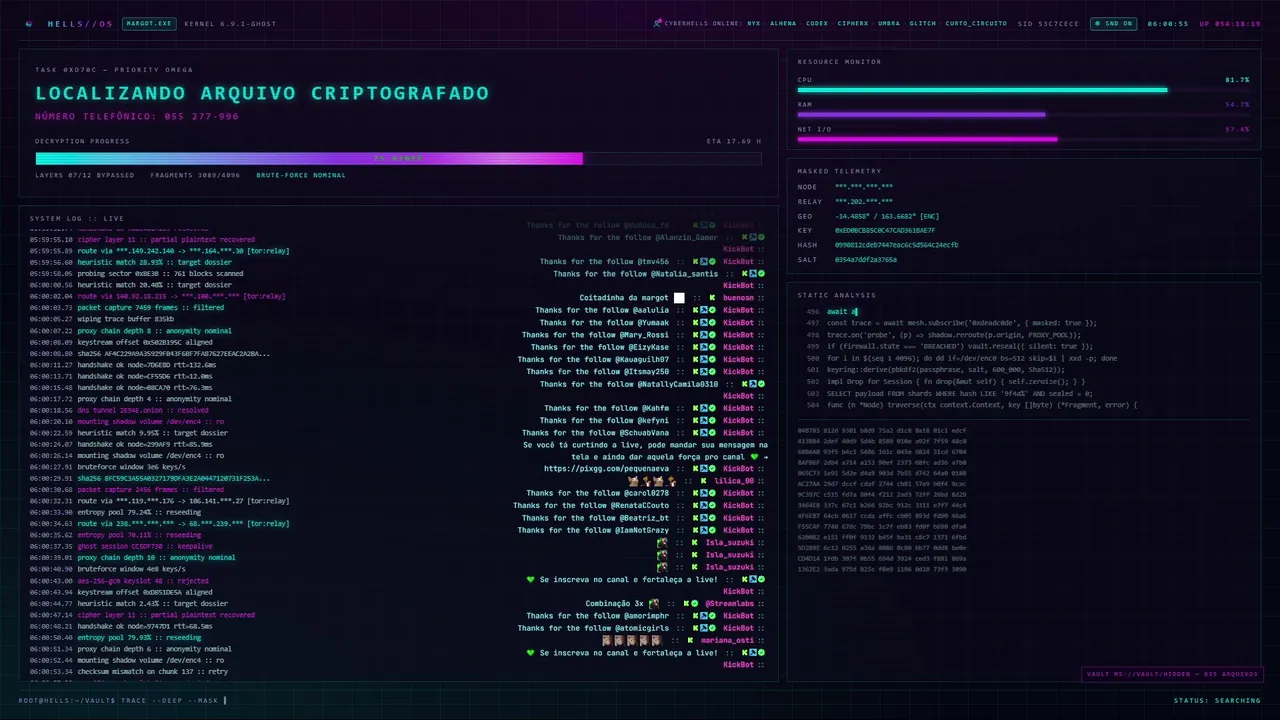
Task: Click Kick badge on @tmv456 follow row
Action: coord(696,261)
